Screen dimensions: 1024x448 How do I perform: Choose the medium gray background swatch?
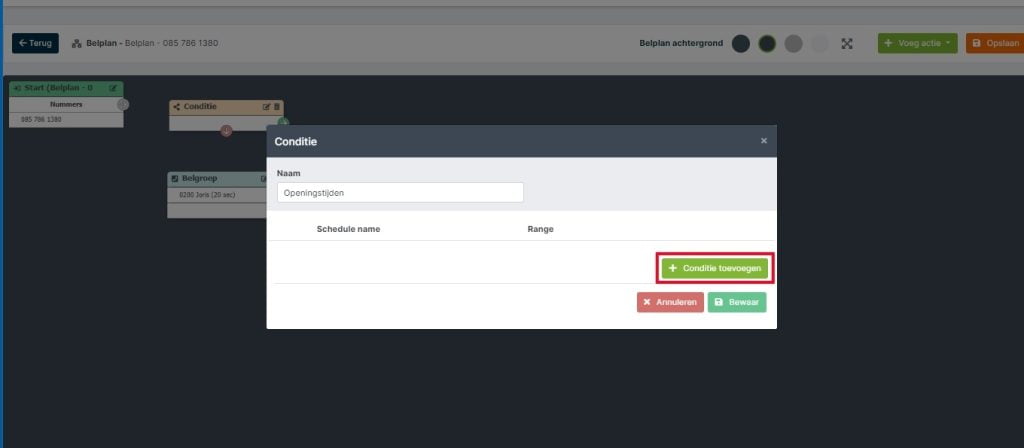tap(793, 44)
